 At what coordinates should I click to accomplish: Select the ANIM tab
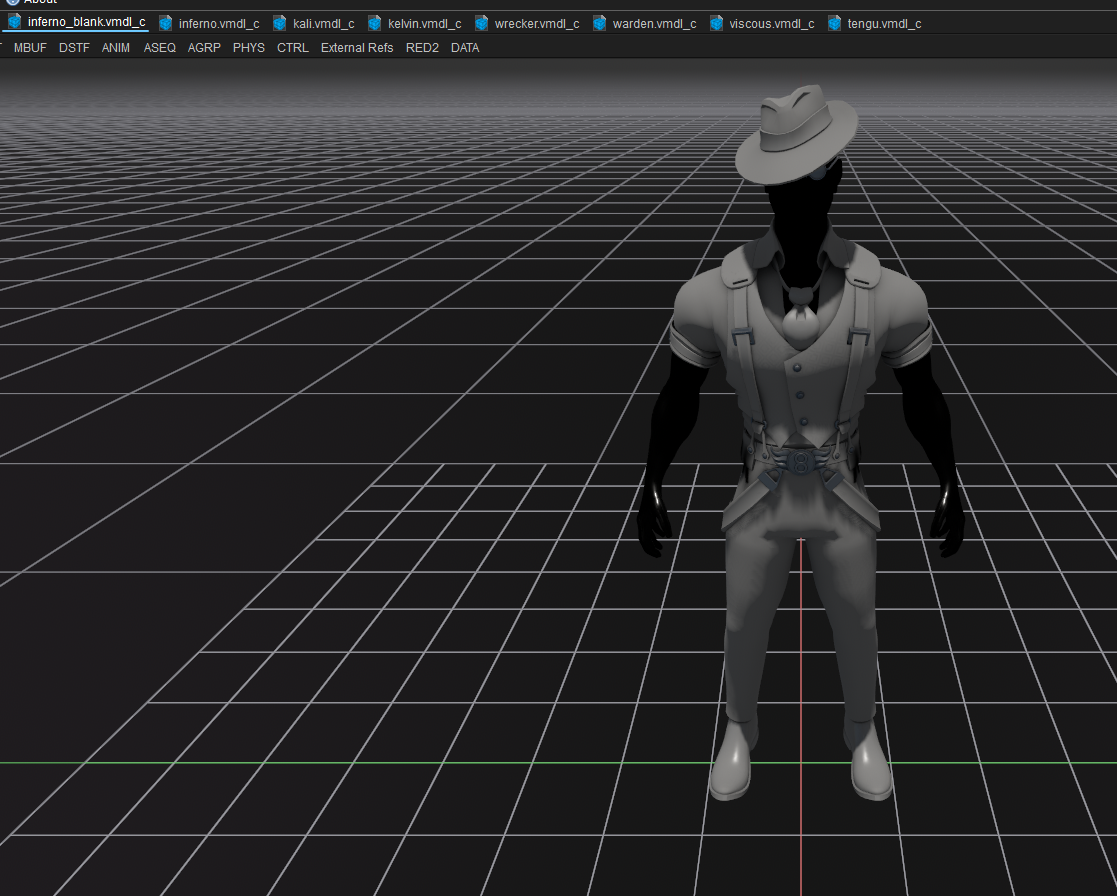click(x=115, y=48)
